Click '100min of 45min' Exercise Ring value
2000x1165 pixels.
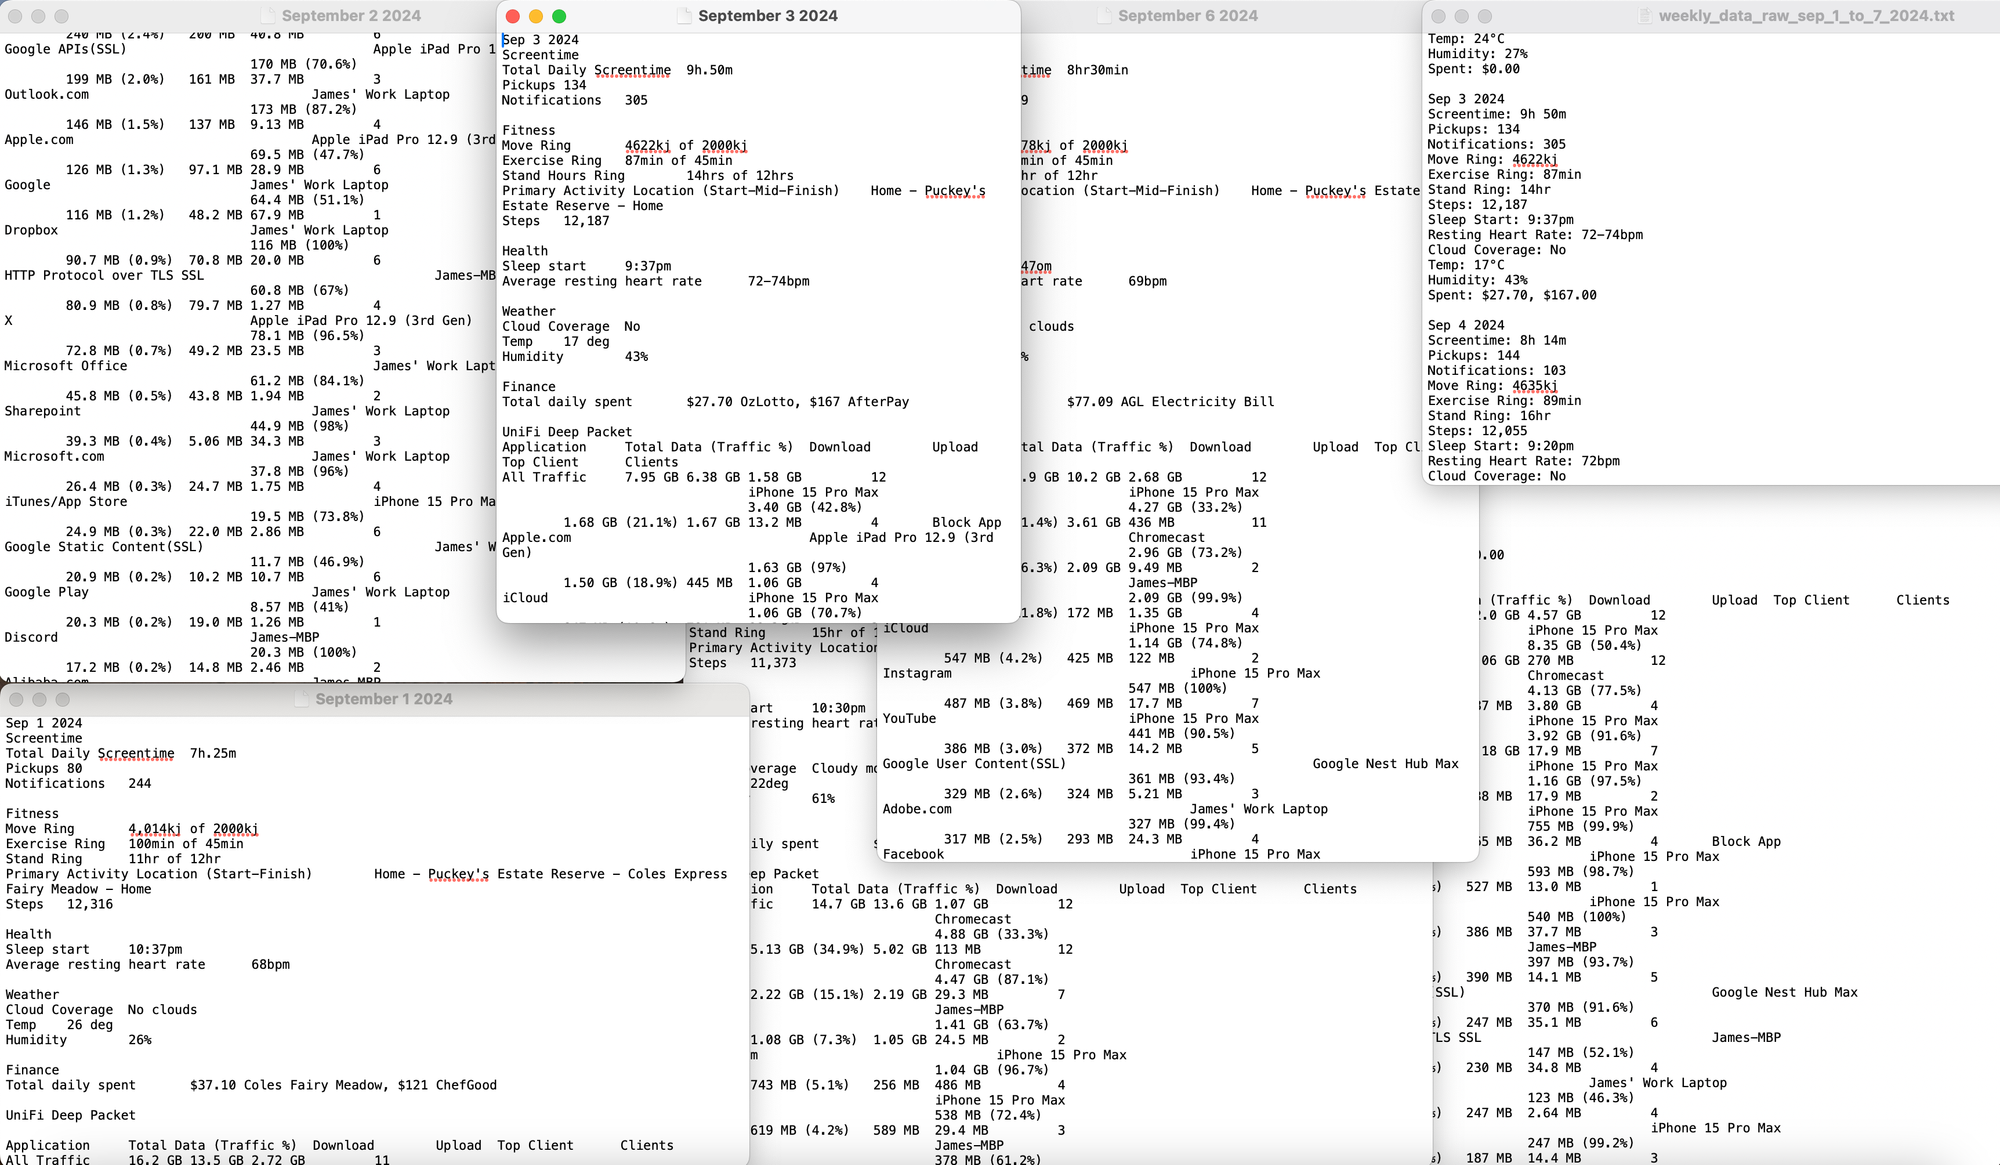click(186, 844)
